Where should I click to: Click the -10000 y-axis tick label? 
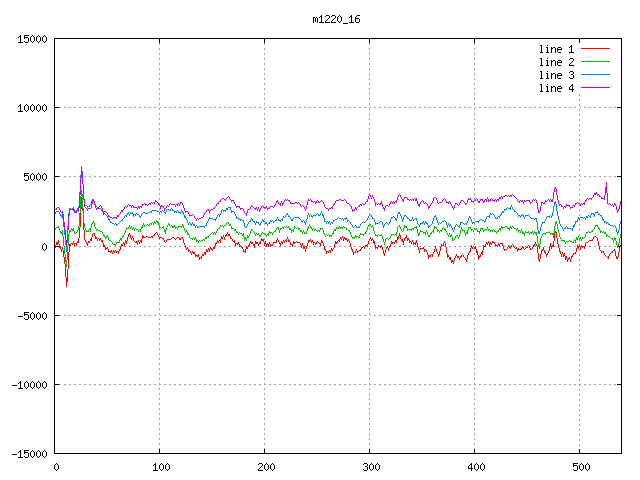[28, 385]
